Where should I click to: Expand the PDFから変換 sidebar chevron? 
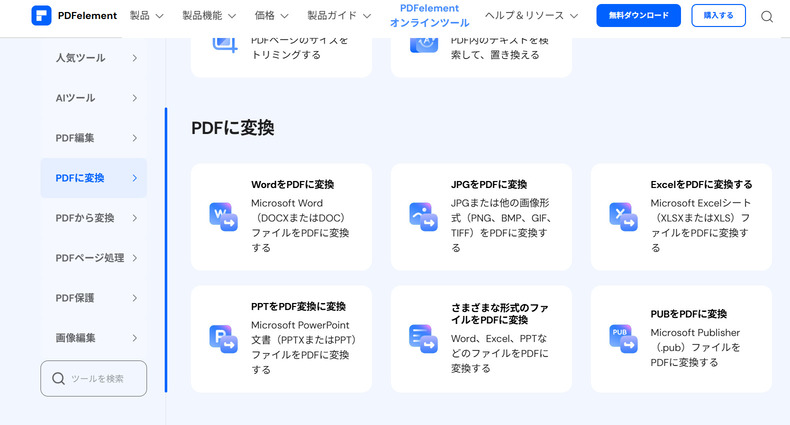135,218
